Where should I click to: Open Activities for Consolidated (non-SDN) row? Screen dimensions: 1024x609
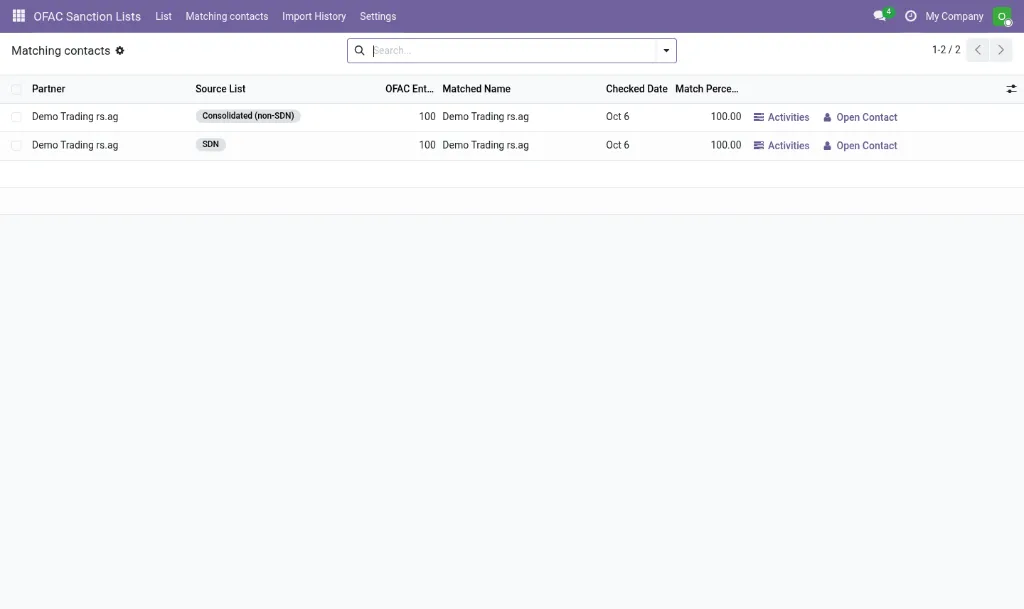pos(781,117)
